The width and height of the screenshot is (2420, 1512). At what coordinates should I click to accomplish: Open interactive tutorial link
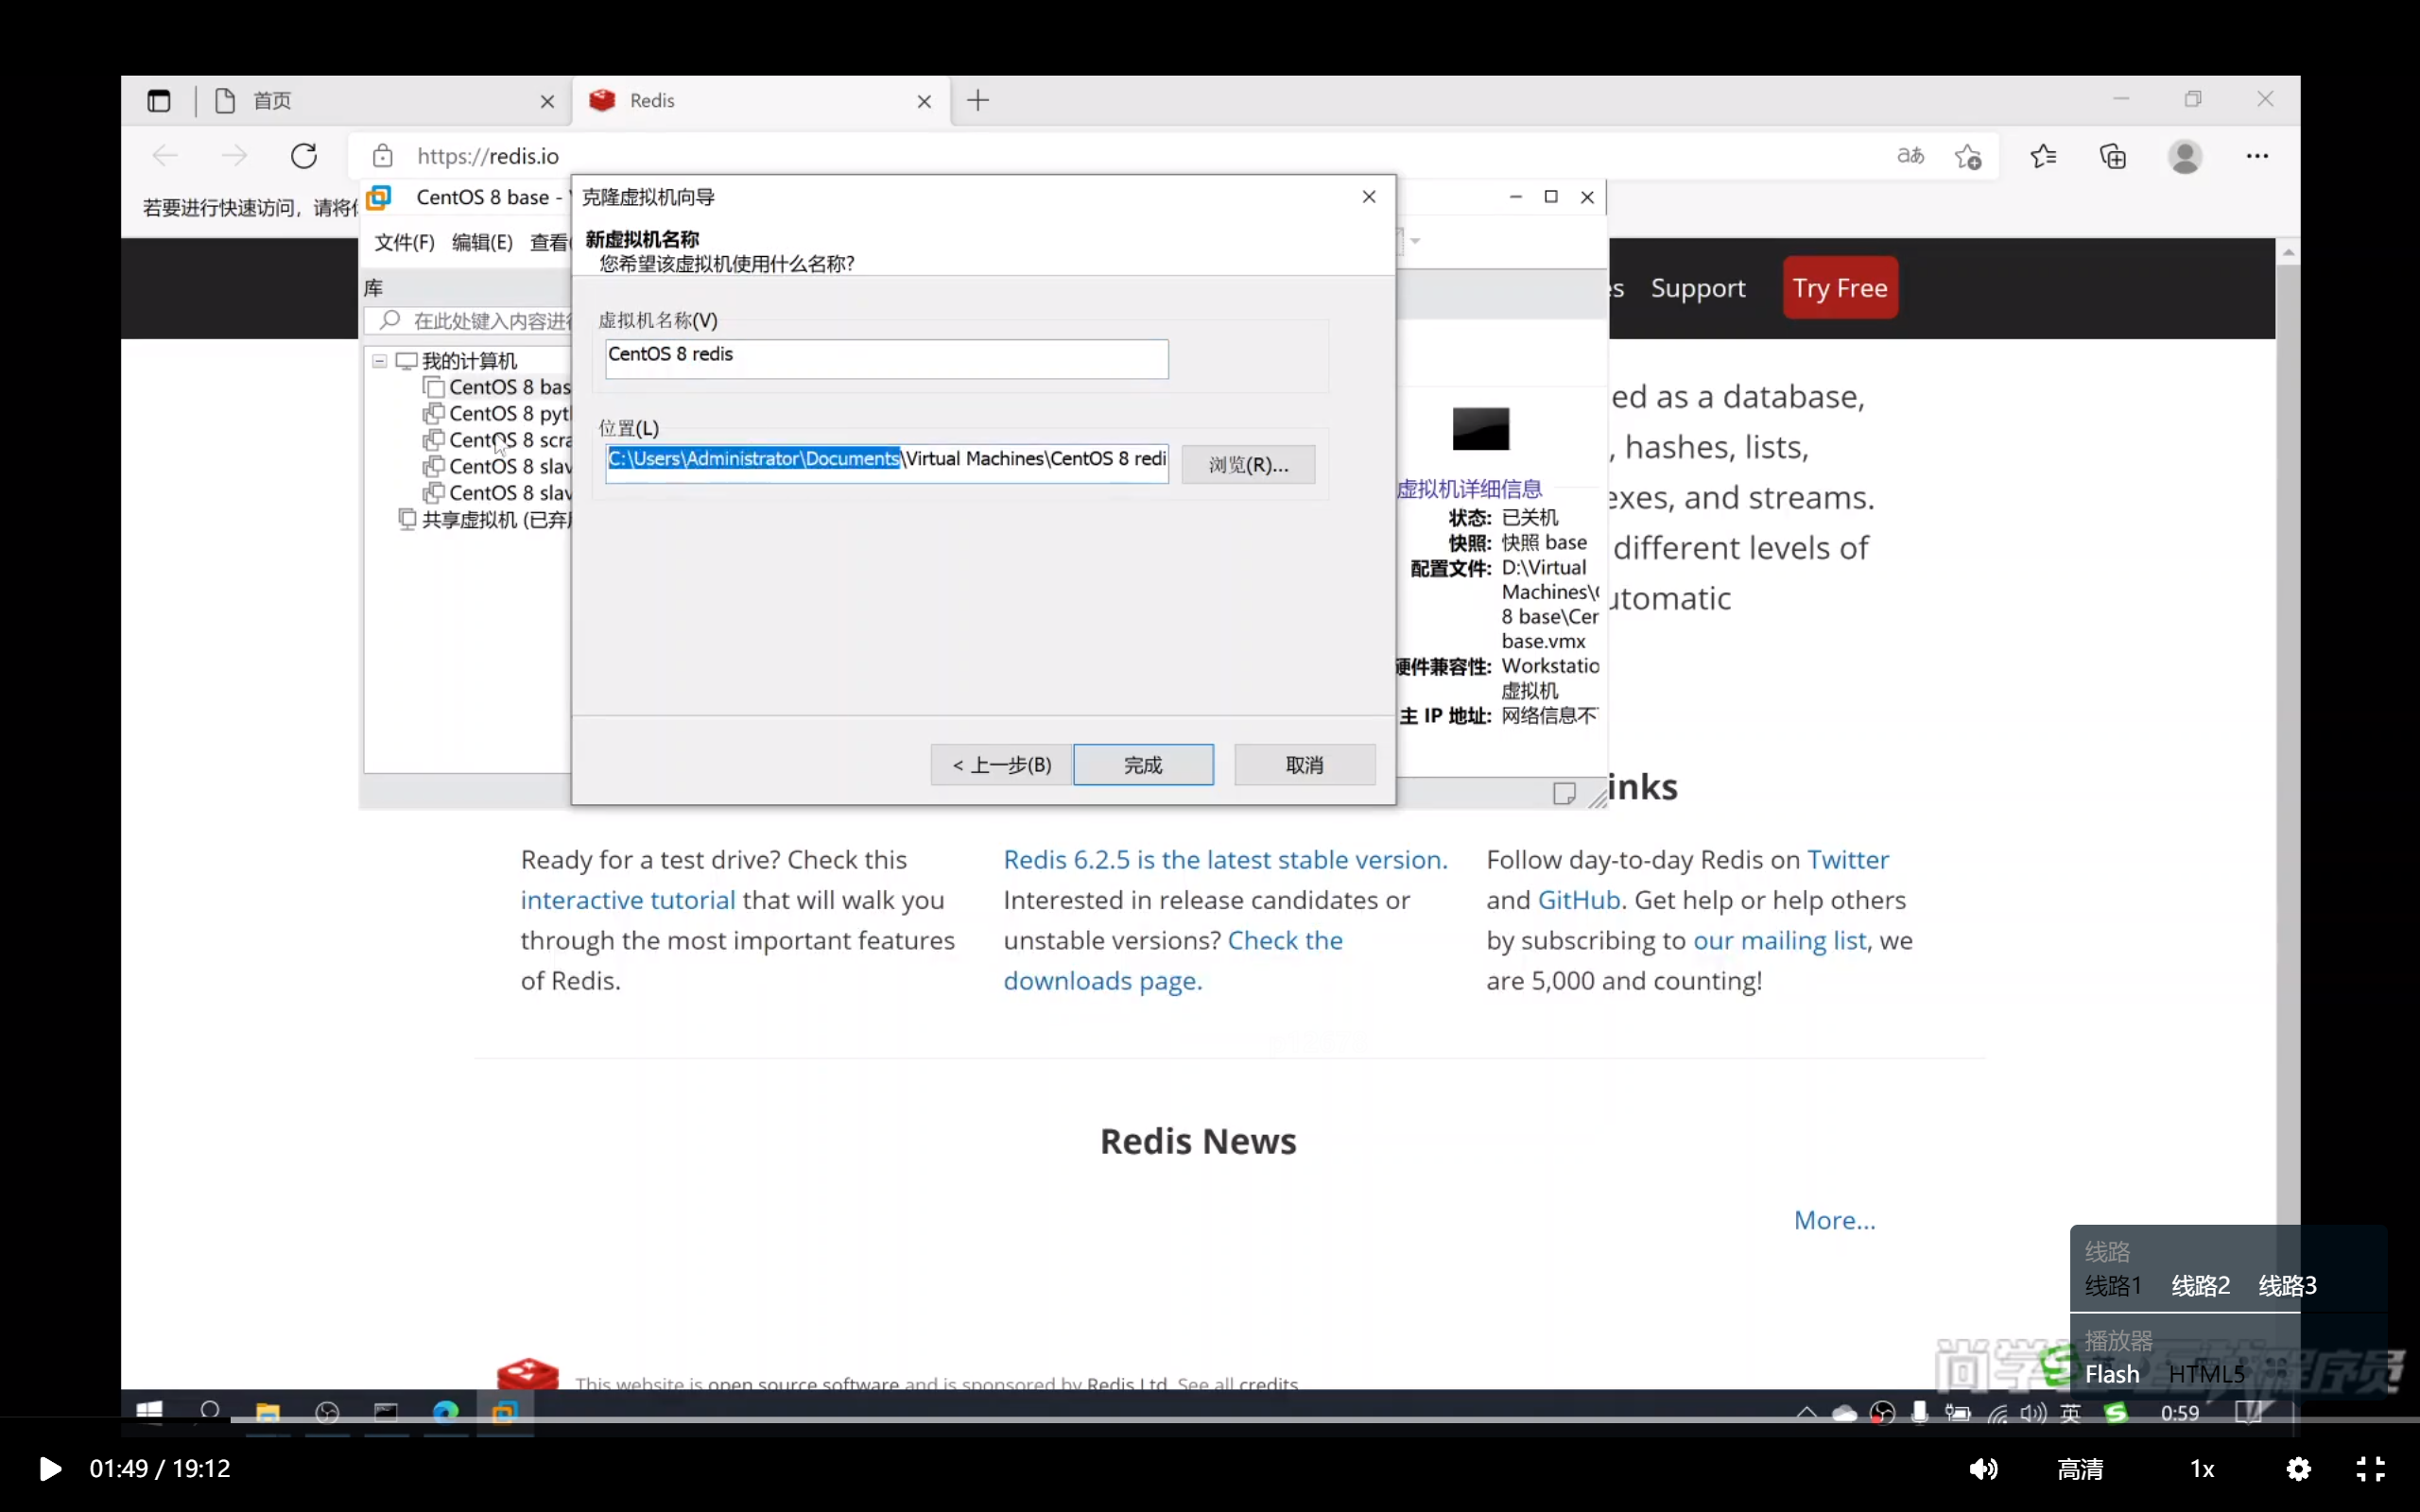click(x=627, y=900)
